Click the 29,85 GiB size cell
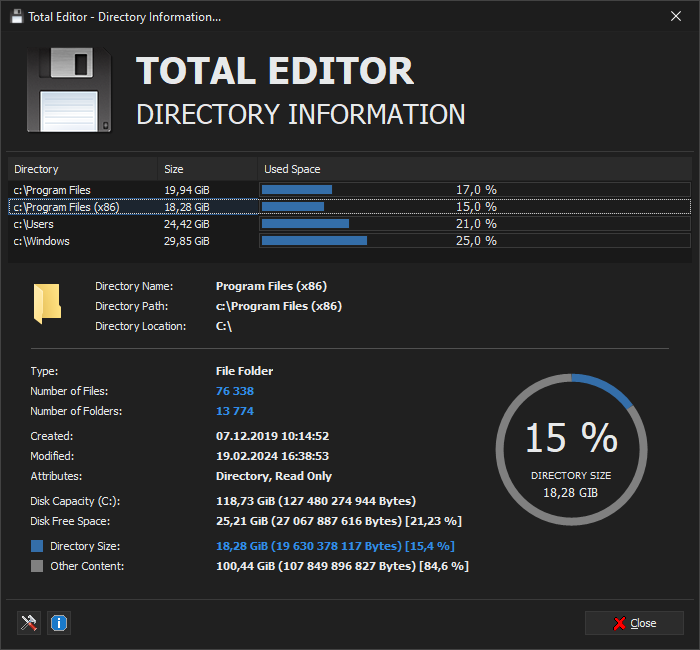 coord(187,241)
